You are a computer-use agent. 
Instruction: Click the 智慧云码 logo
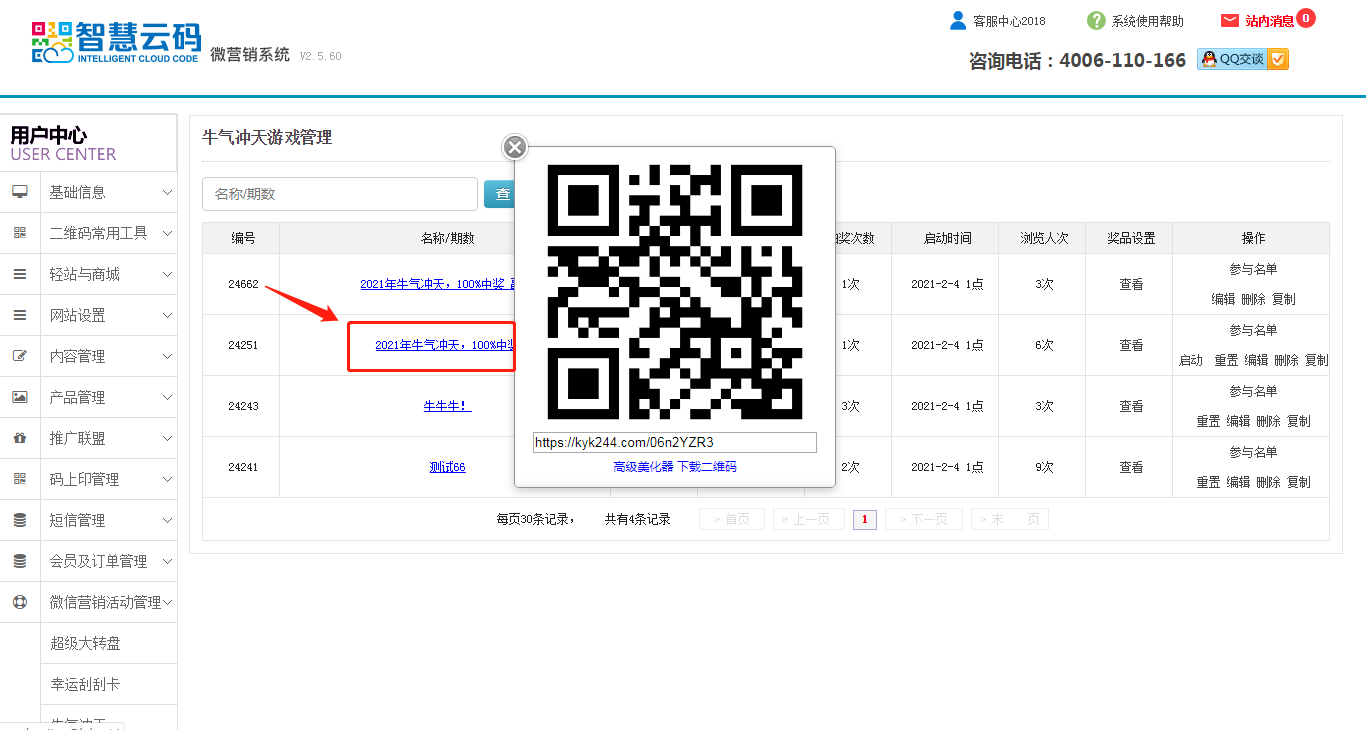click(116, 43)
